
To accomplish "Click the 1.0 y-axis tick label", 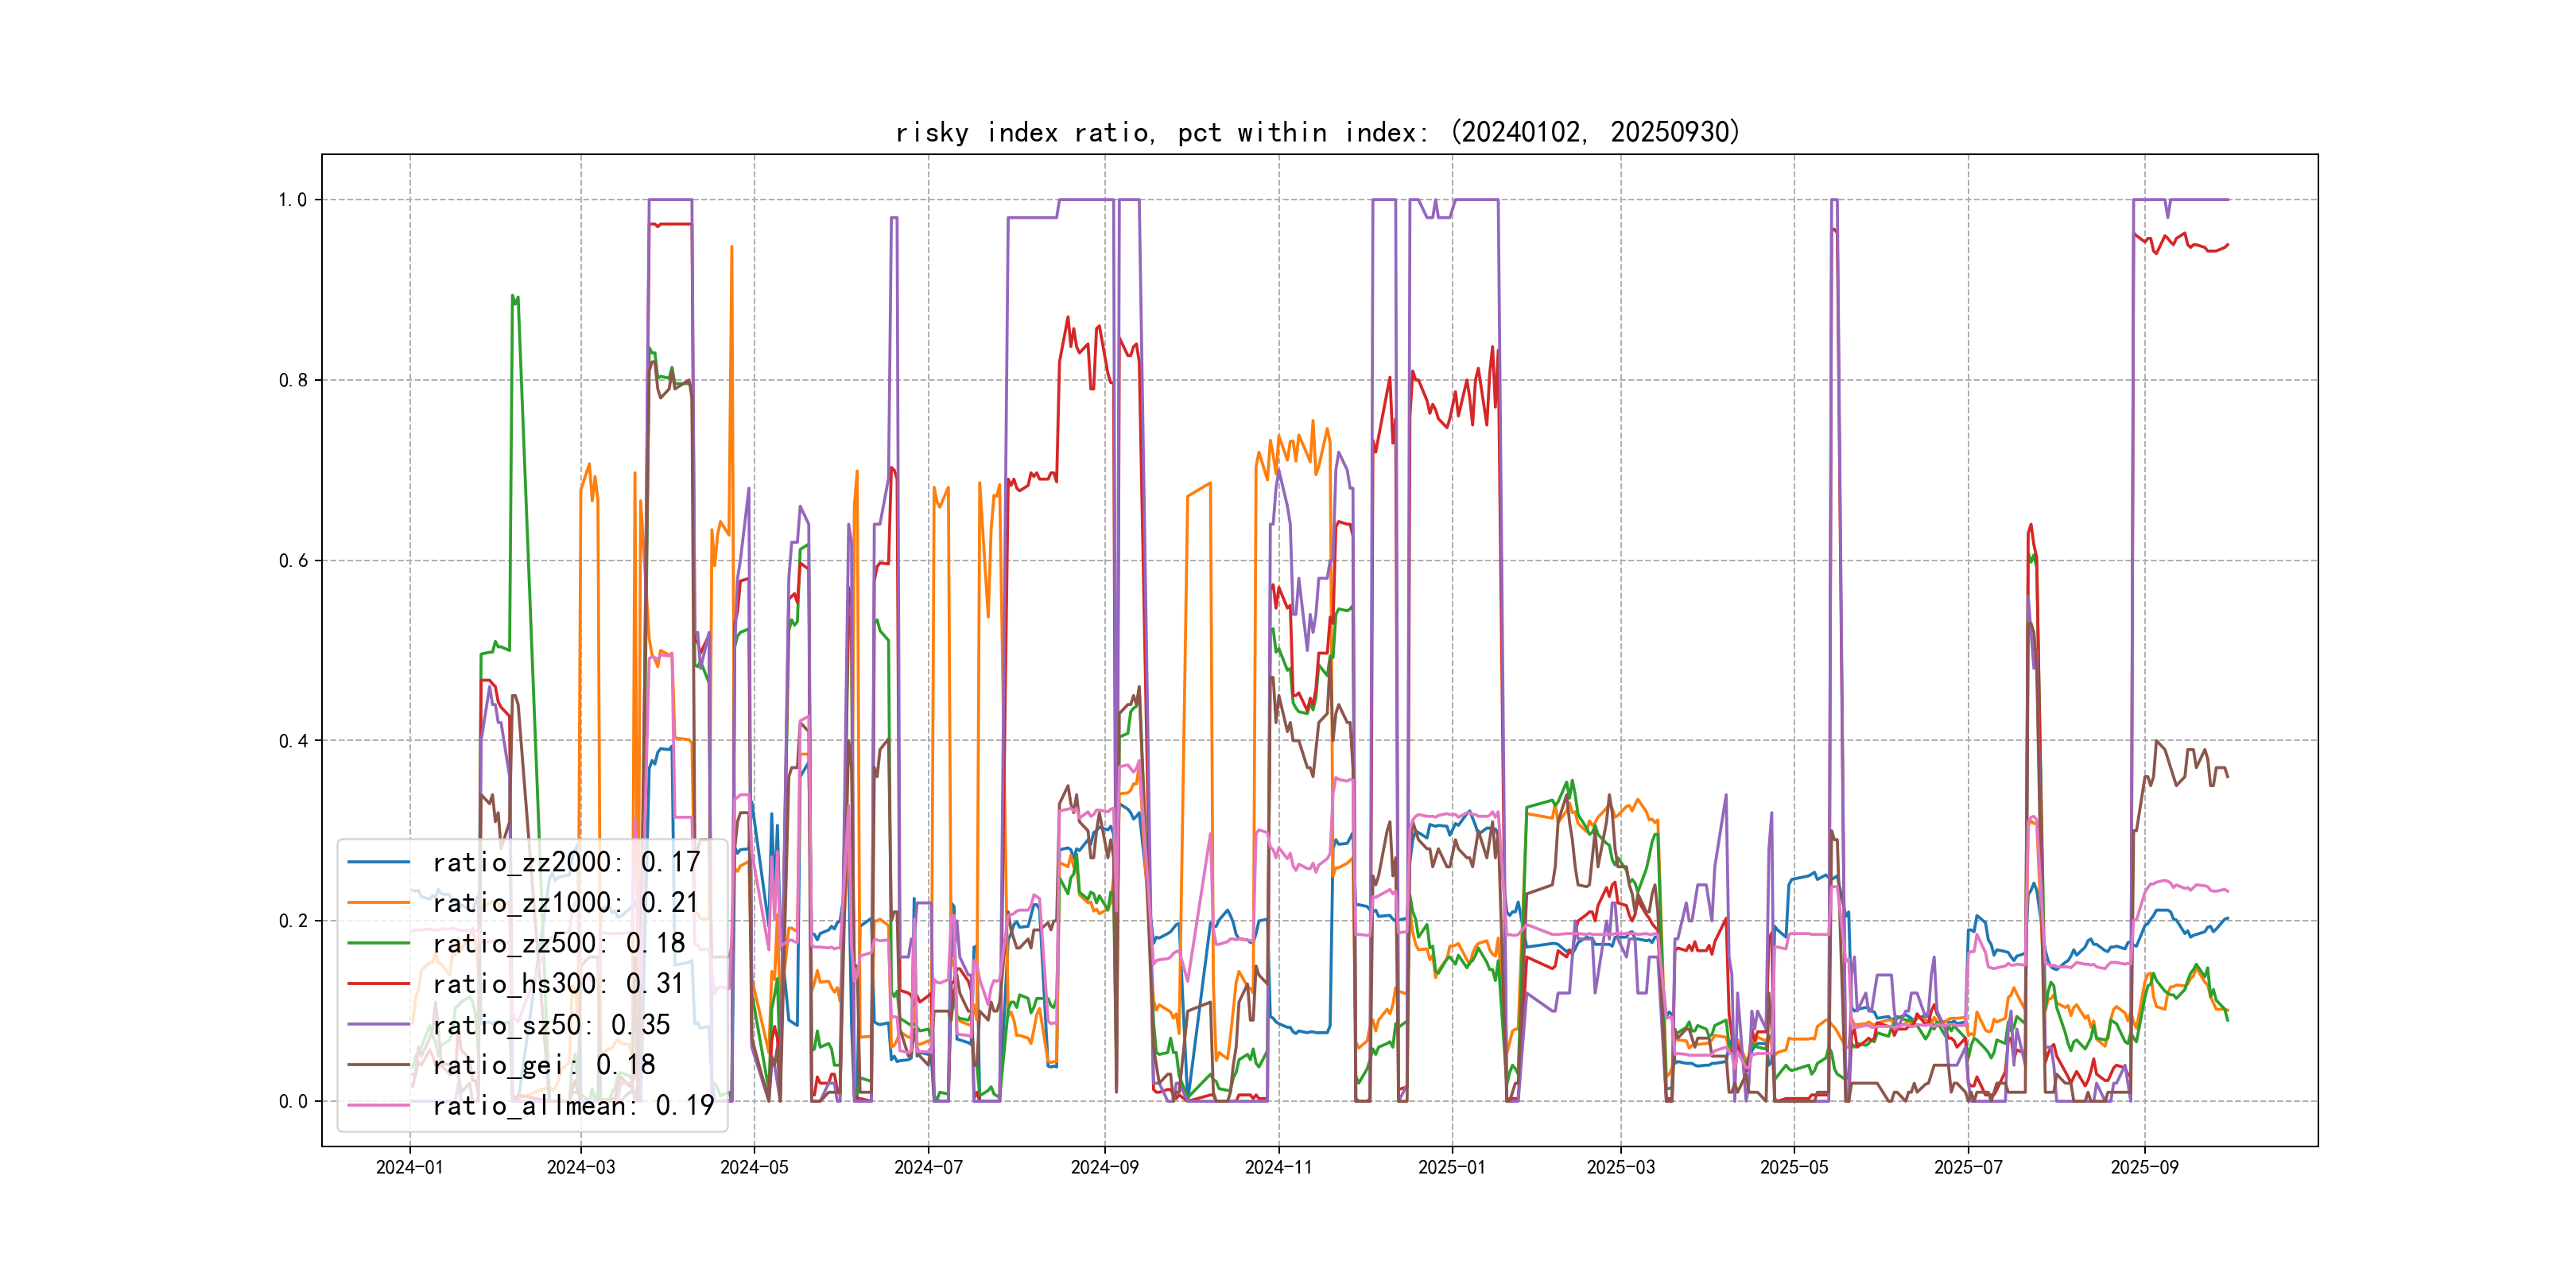I will coord(292,200).
